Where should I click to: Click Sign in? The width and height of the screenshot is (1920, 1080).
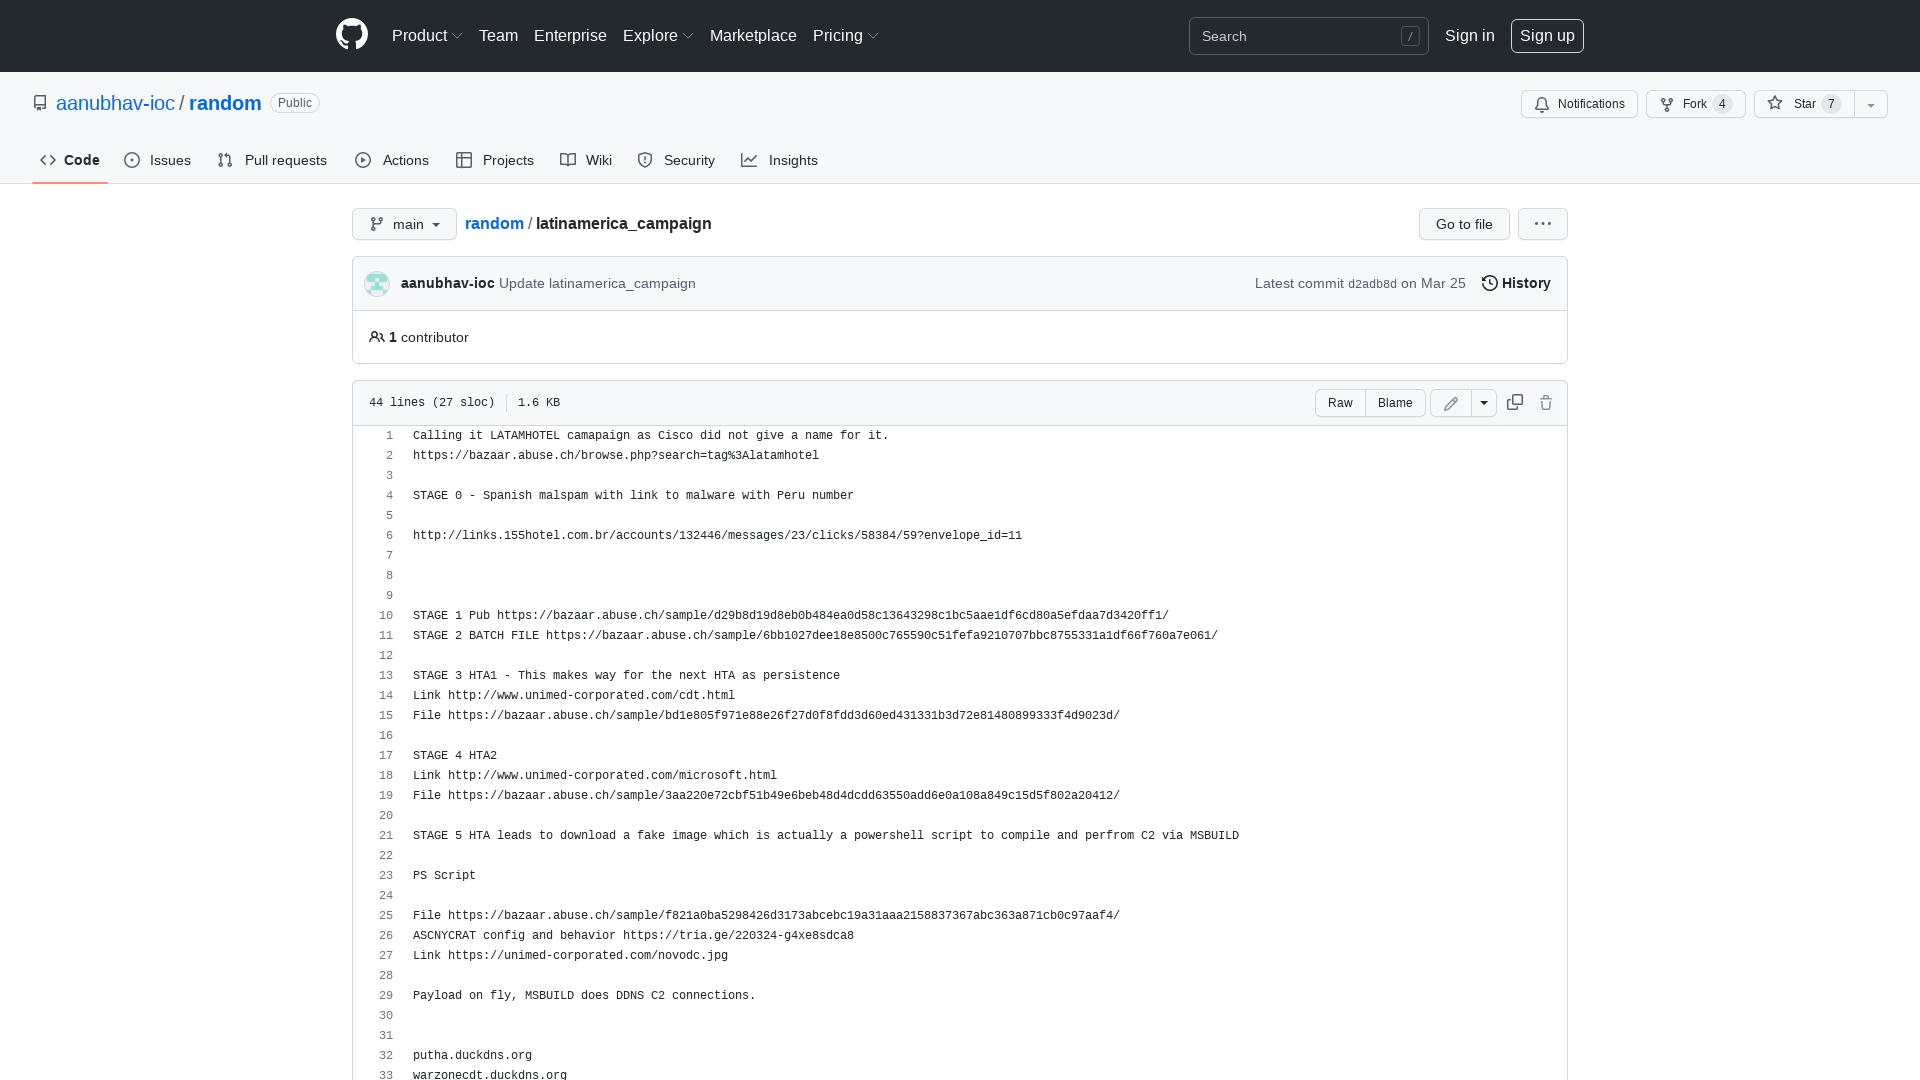[x=1470, y=36]
